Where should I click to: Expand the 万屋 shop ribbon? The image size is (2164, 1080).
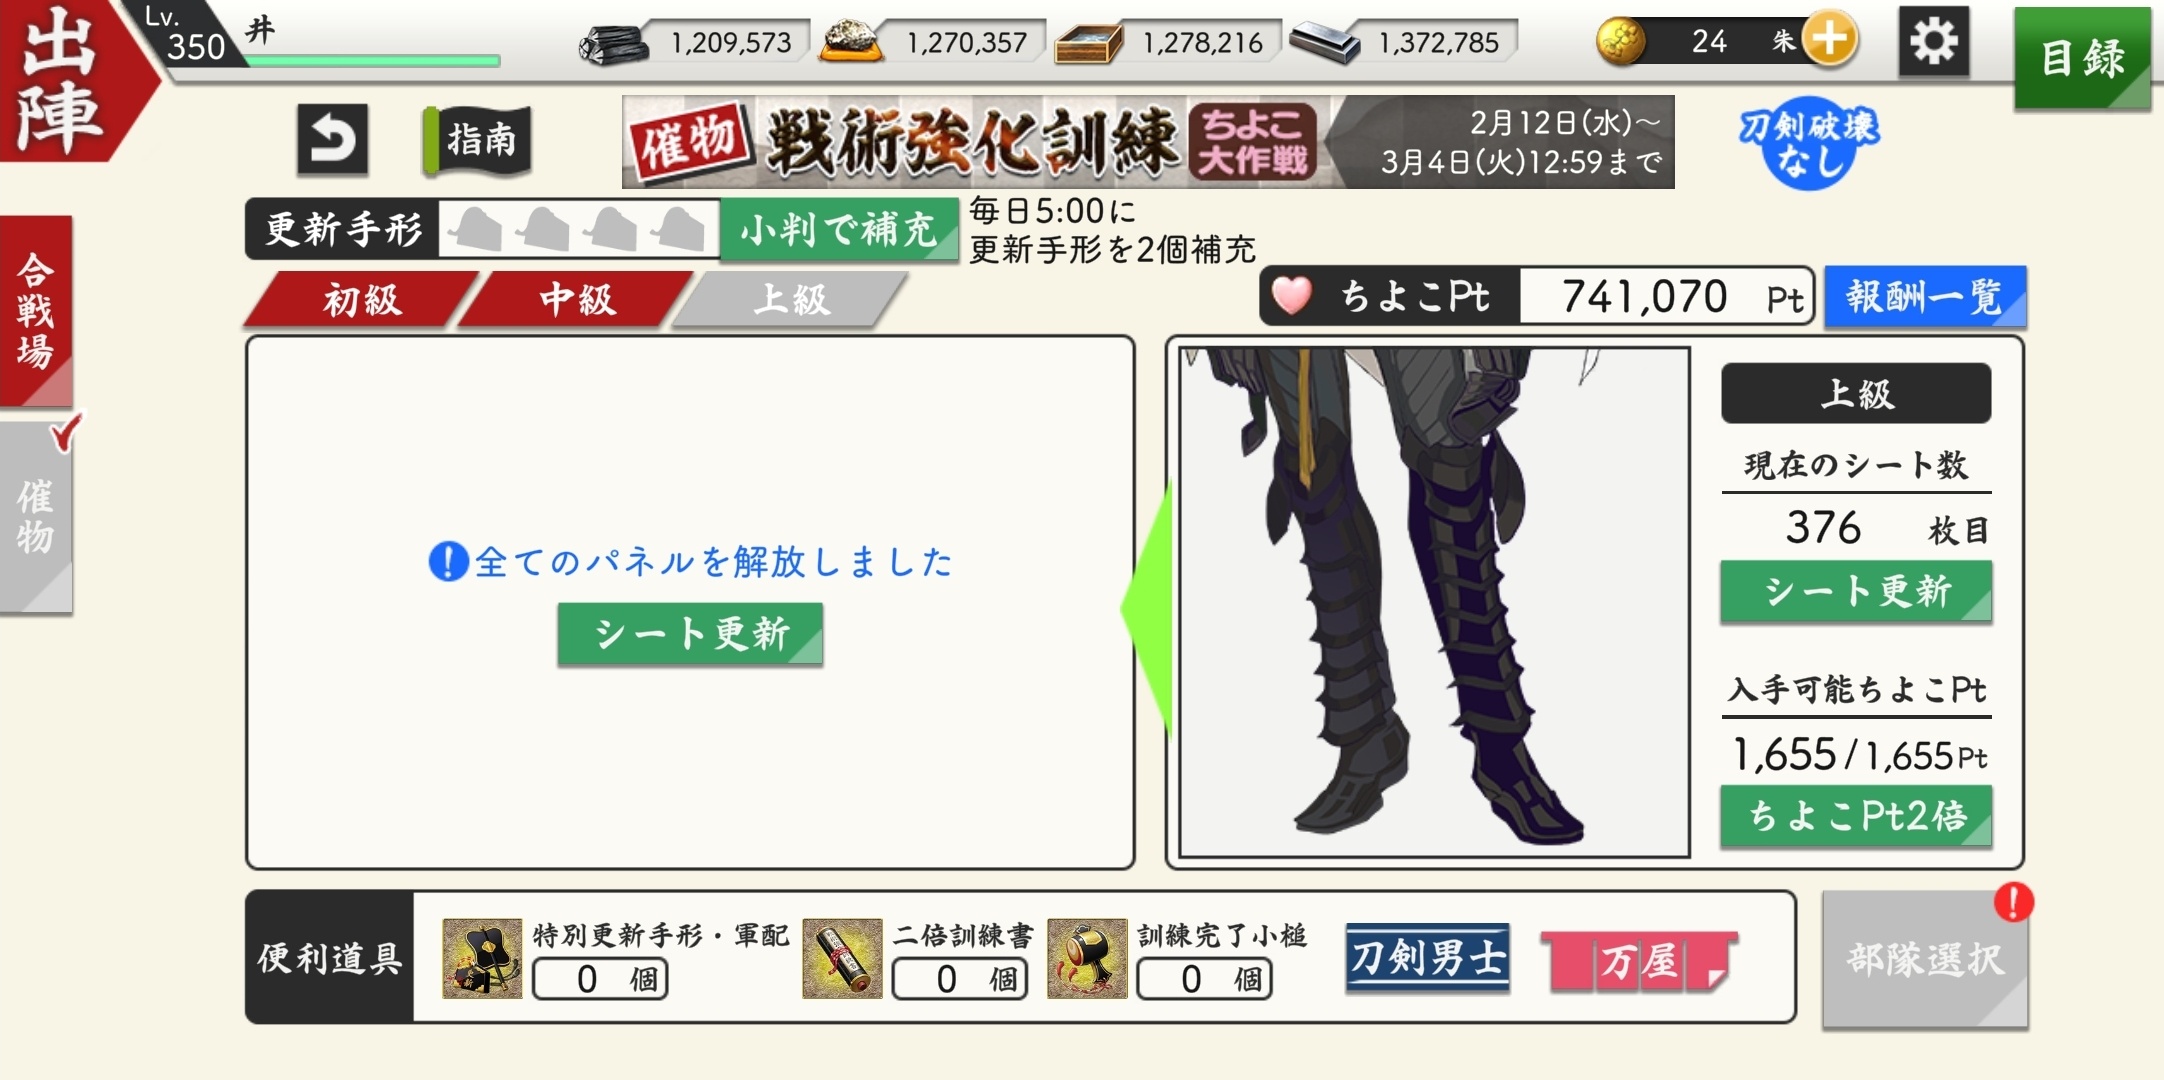tap(1640, 960)
